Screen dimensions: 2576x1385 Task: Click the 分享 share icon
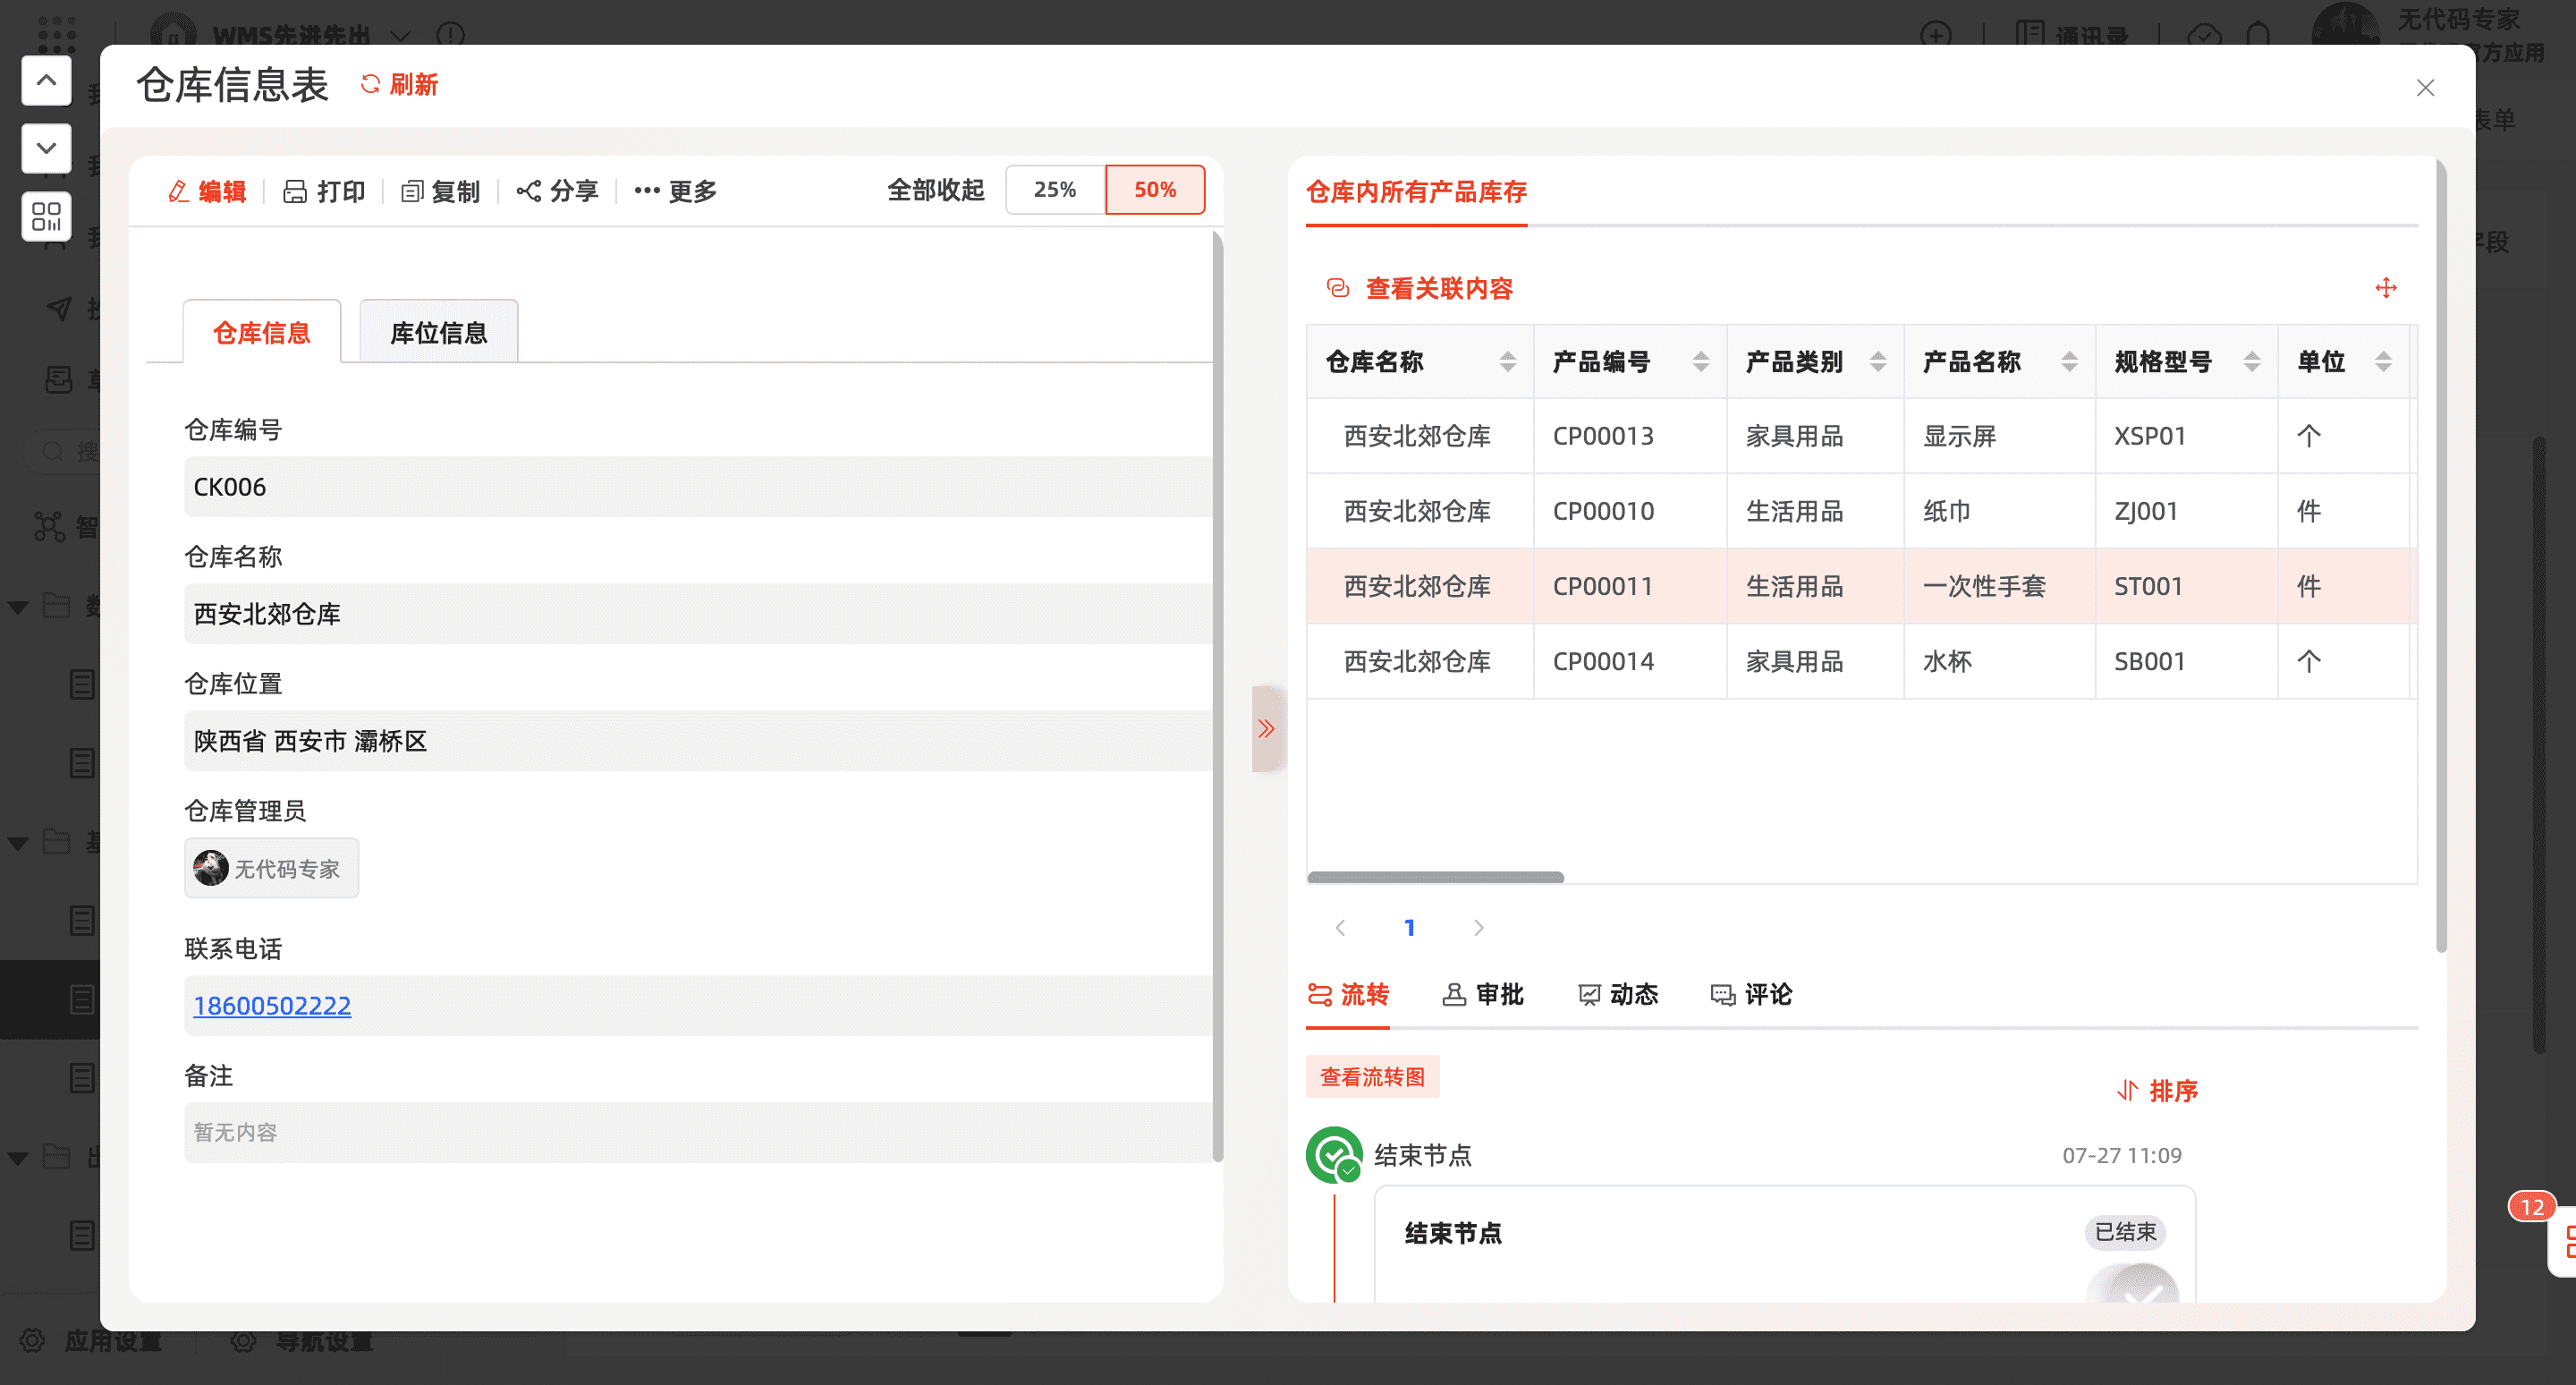[529, 190]
